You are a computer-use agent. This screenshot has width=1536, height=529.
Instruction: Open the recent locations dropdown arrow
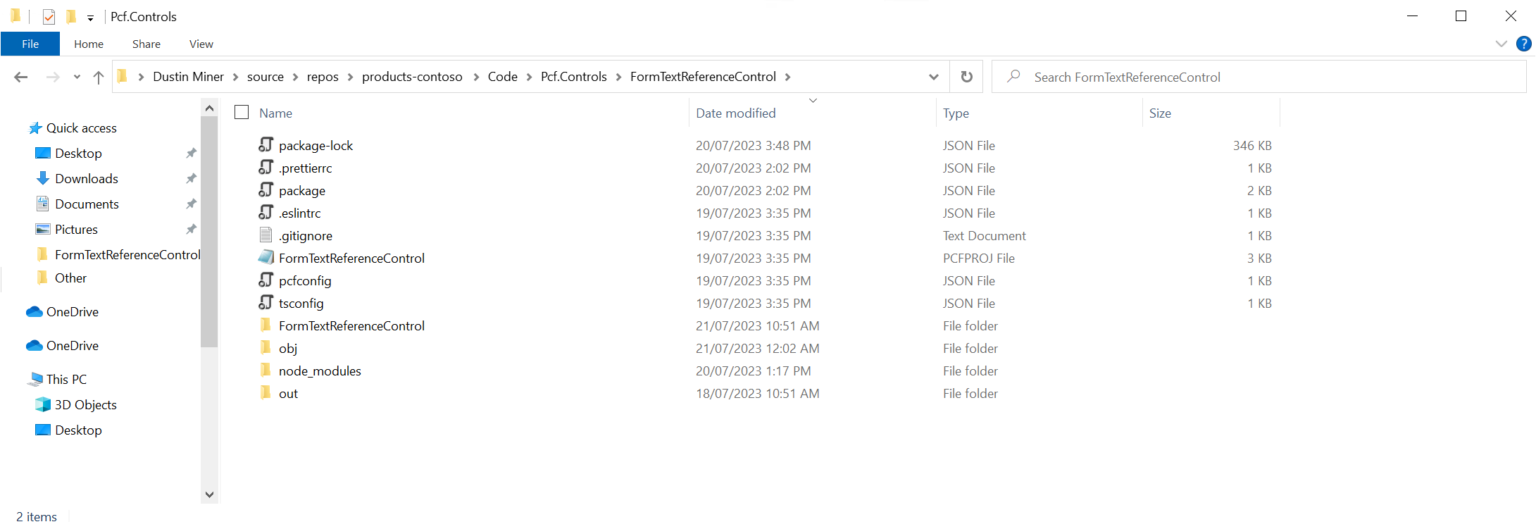(76, 77)
